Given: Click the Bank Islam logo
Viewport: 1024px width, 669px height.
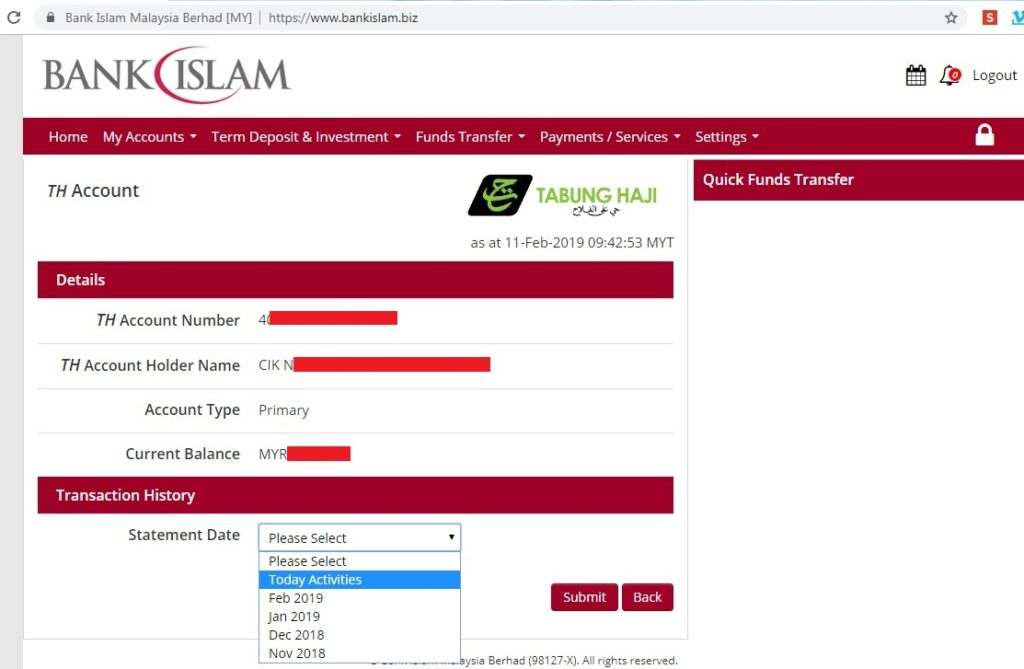Looking at the screenshot, I should (167, 74).
